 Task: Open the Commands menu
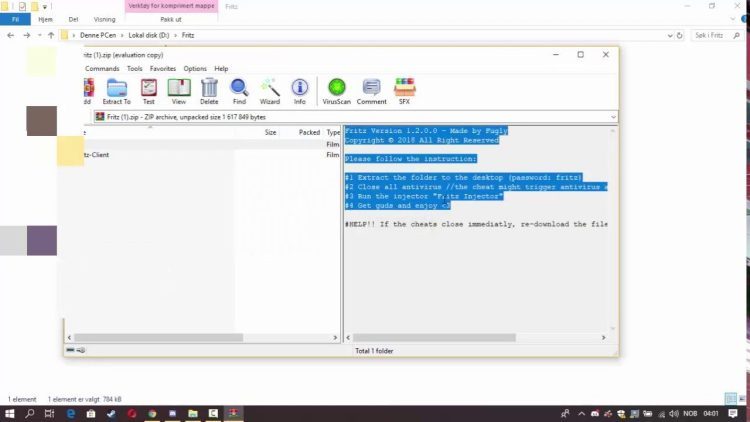point(102,68)
